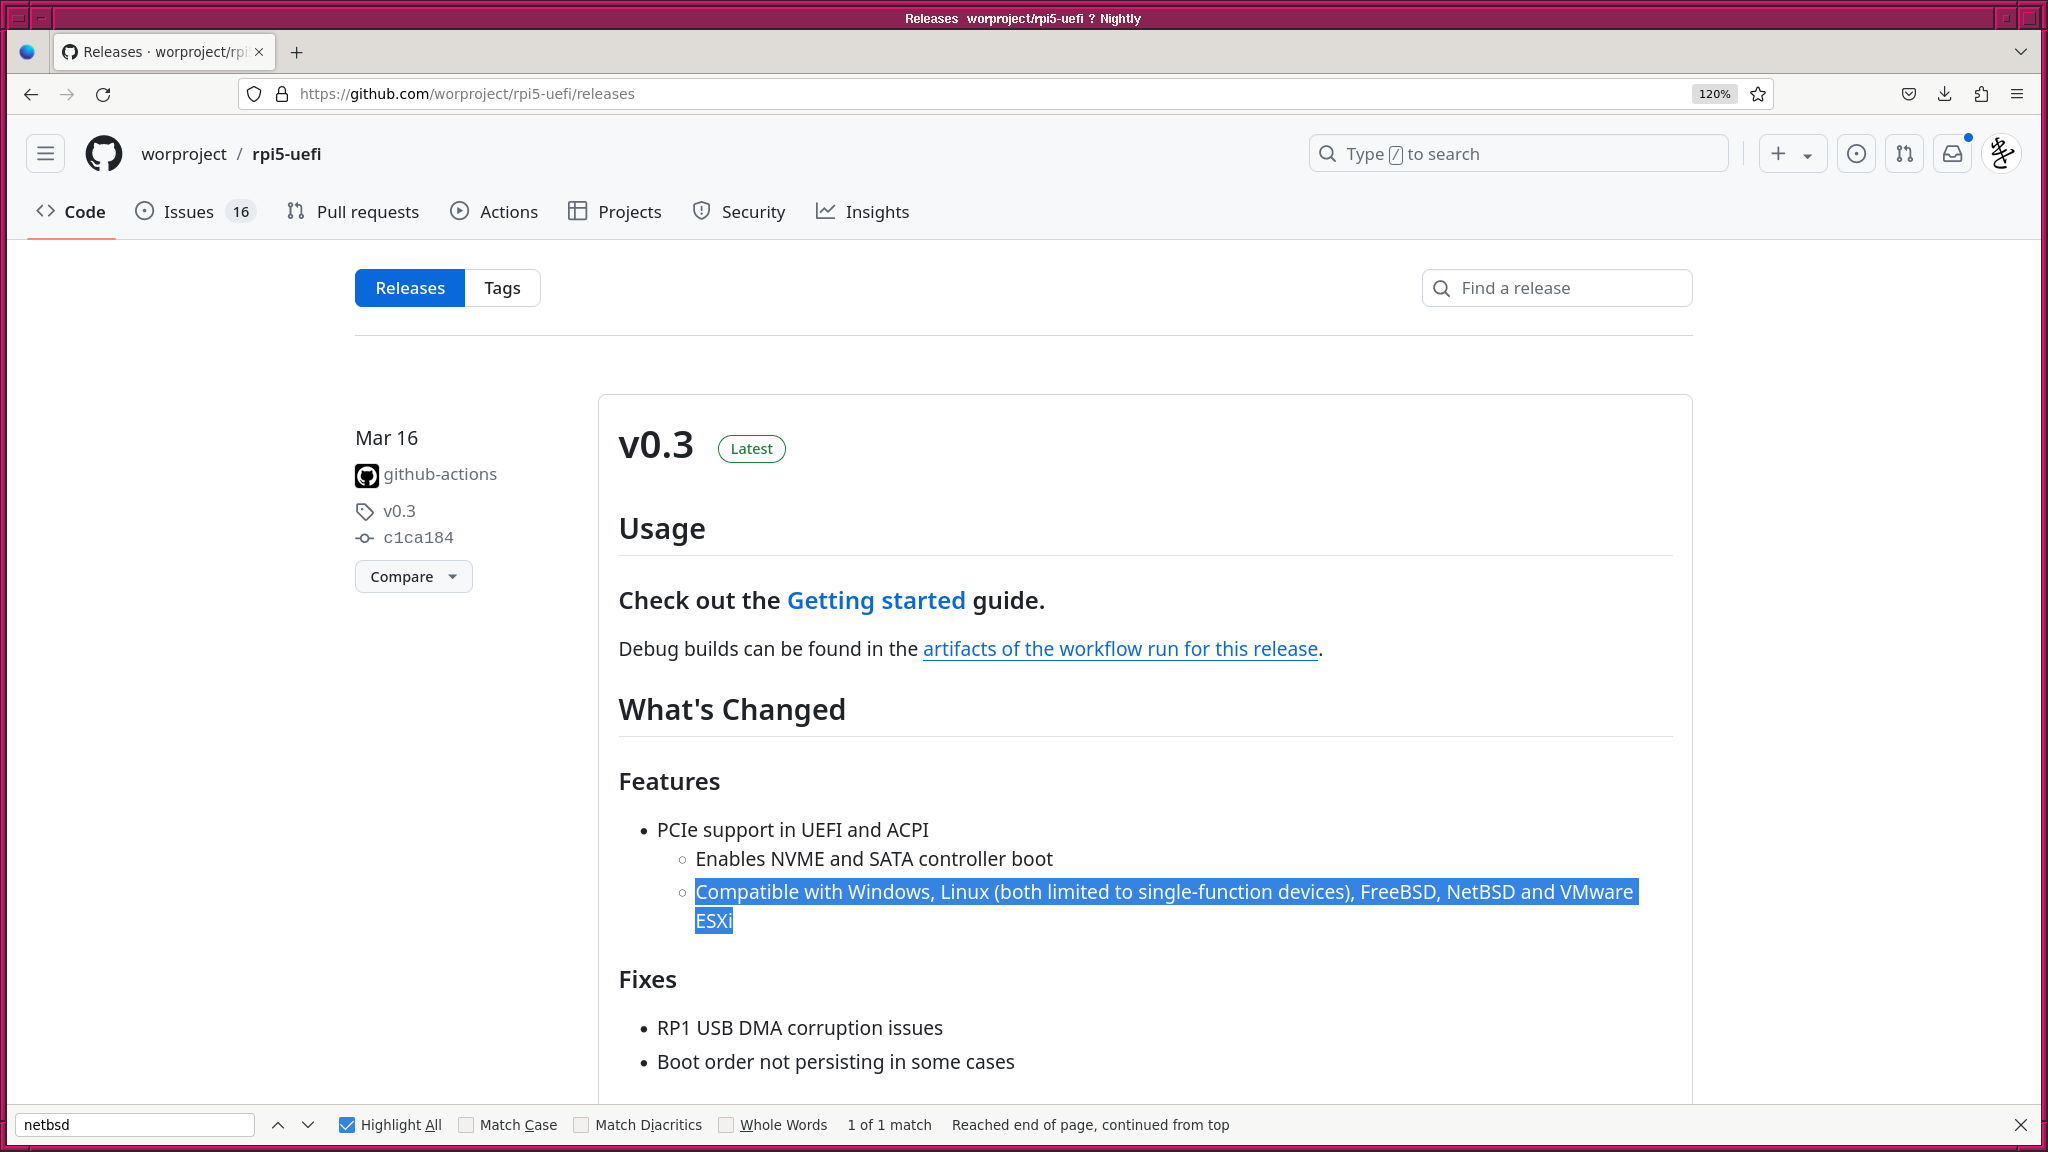The width and height of the screenshot is (2048, 1152).
Task: Reload the current page
Action: coord(103,94)
